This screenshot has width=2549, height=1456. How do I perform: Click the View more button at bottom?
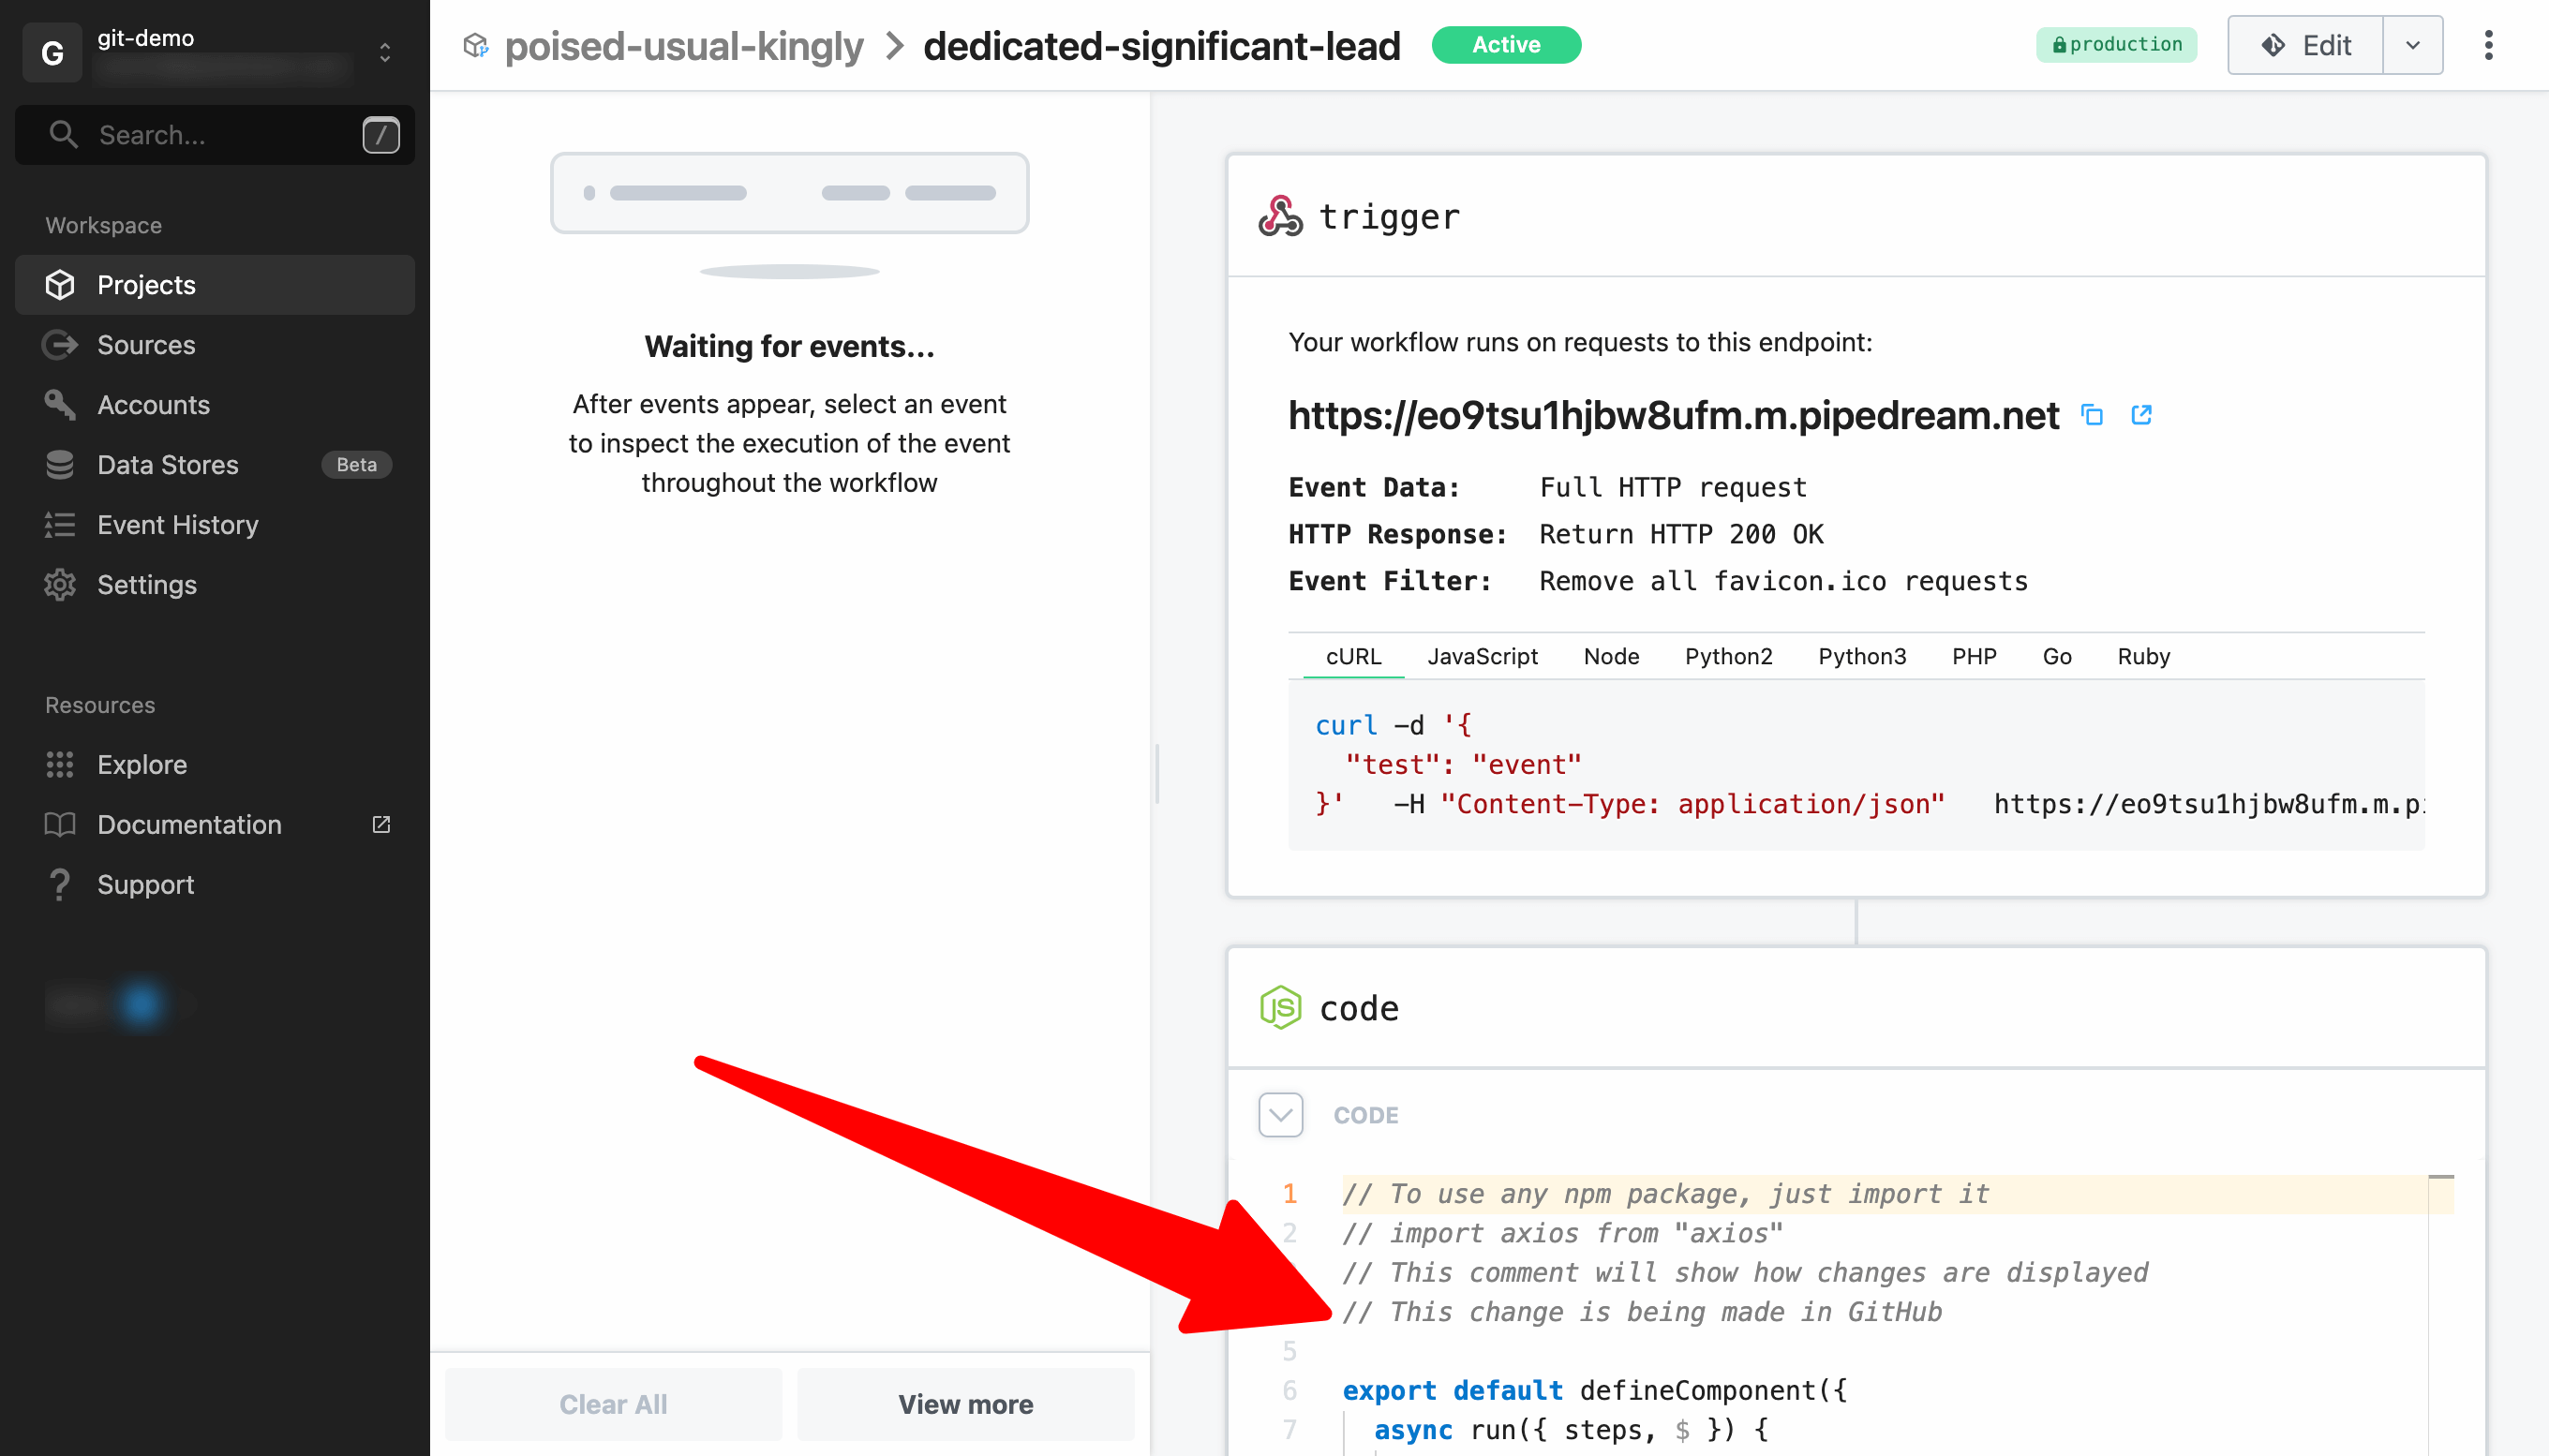click(x=964, y=1404)
